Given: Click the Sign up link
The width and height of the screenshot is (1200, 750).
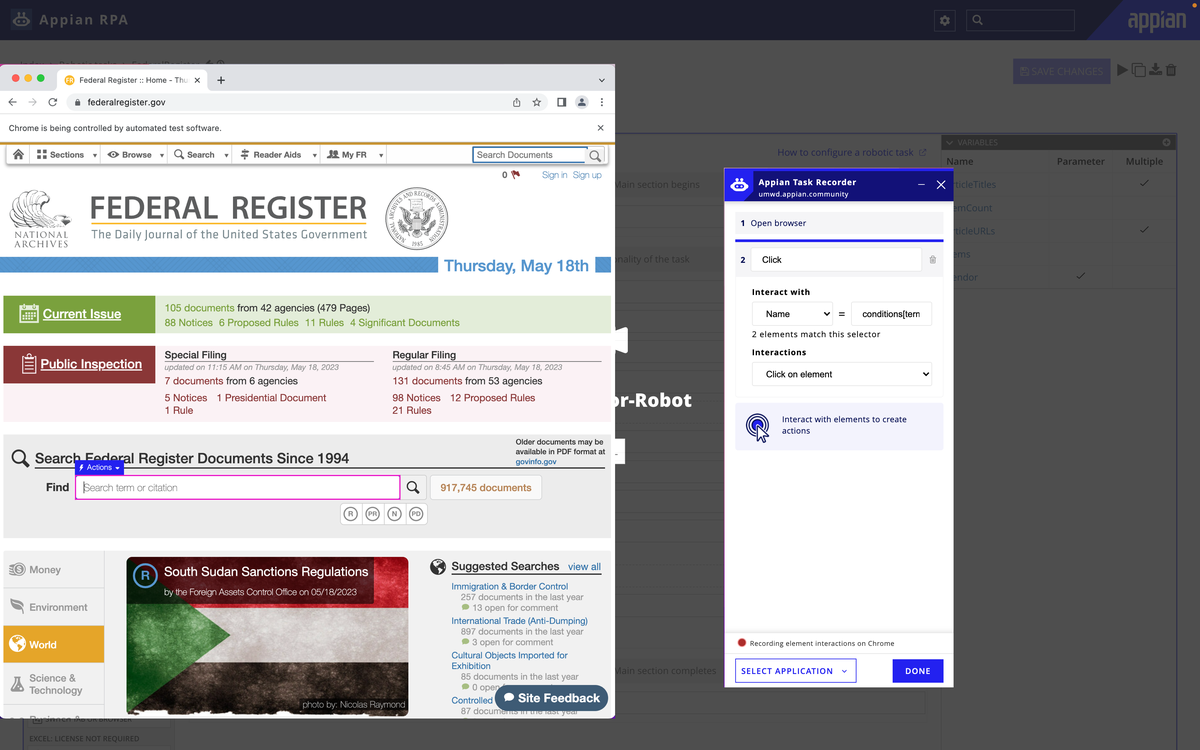Looking at the screenshot, I should point(587,175).
